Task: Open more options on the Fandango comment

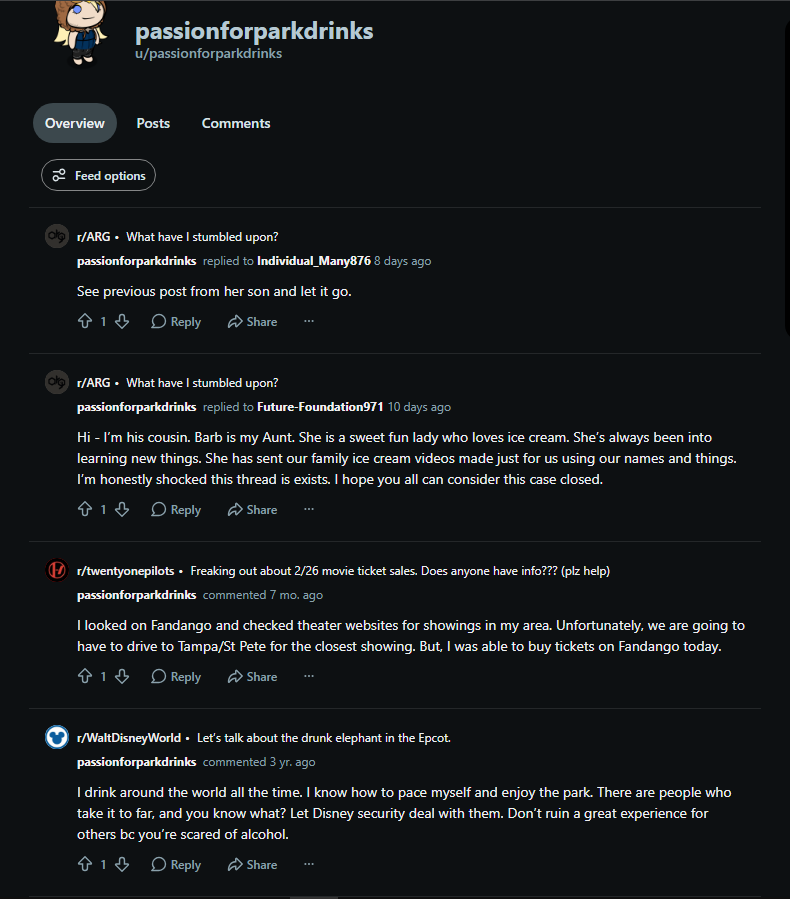Action: click(309, 676)
